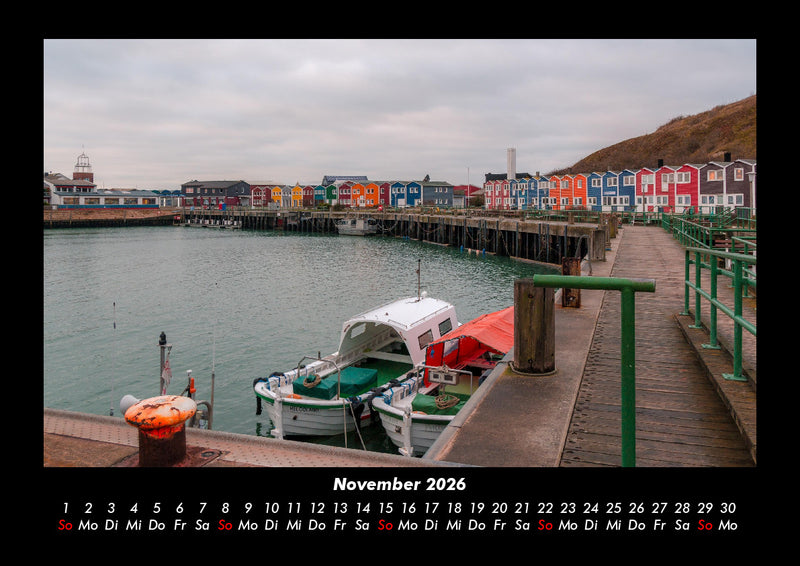Click the red 'So' label under 29

705,525
